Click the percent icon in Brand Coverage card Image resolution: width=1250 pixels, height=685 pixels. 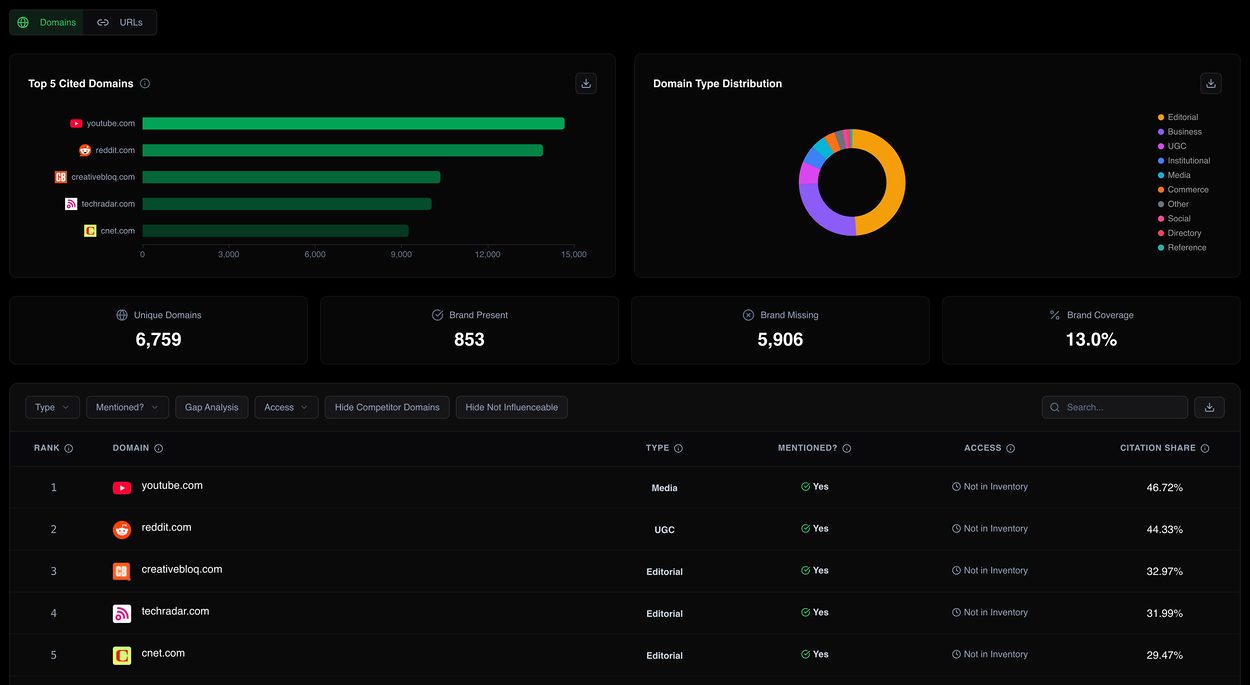pos(1054,315)
